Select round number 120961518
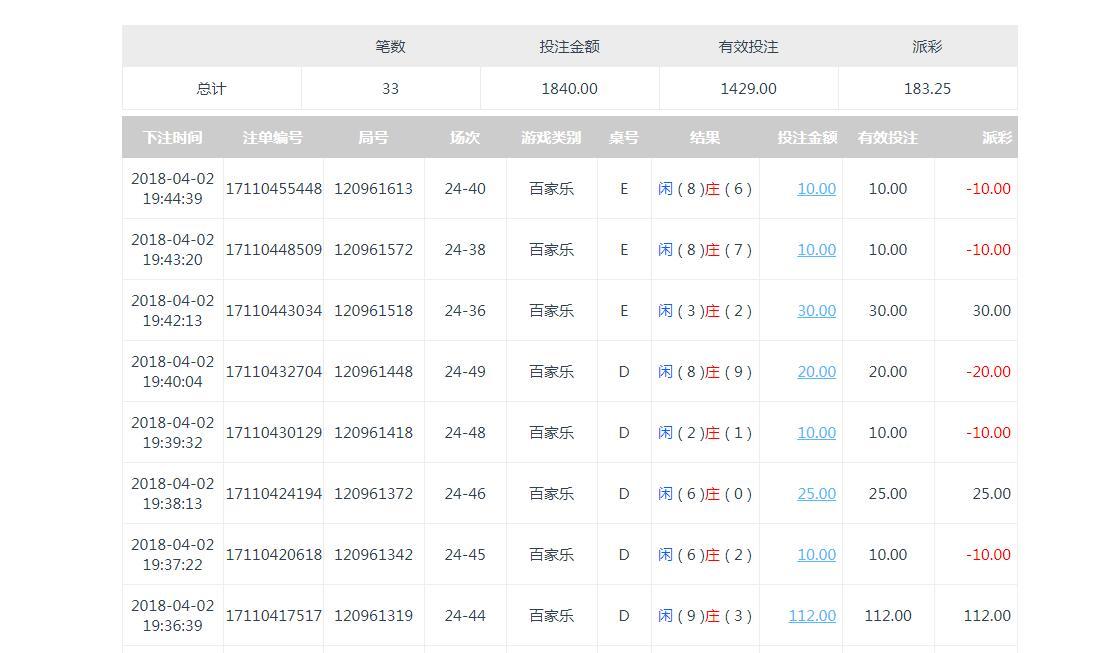 coord(374,311)
